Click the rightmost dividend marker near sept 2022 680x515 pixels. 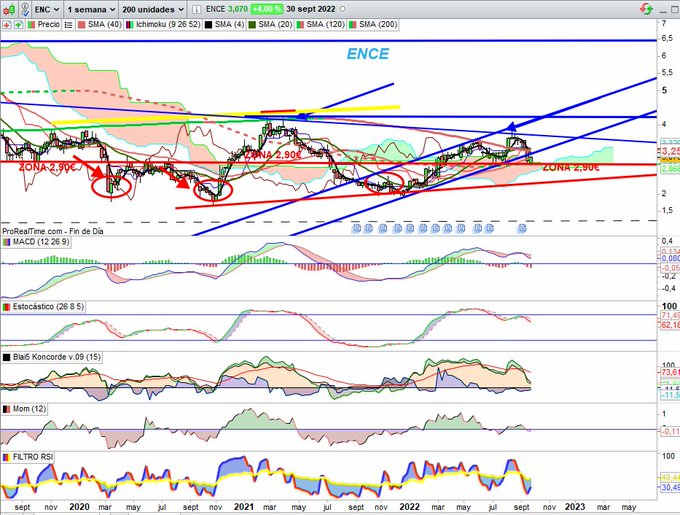[523, 228]
